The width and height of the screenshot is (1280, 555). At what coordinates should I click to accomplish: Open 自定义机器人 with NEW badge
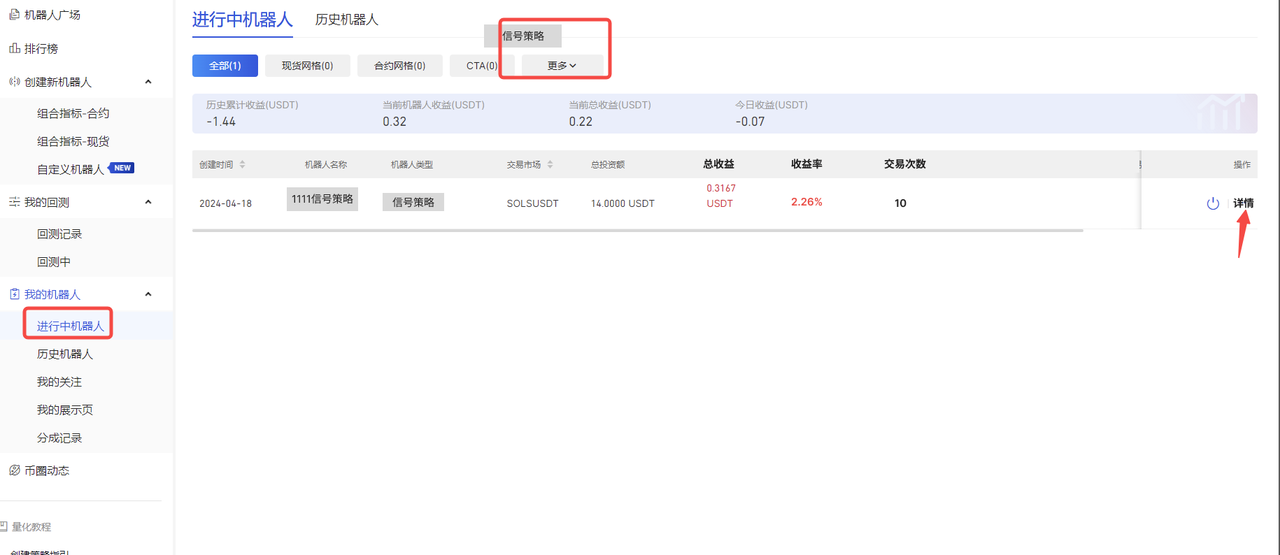tap(70, 169)
